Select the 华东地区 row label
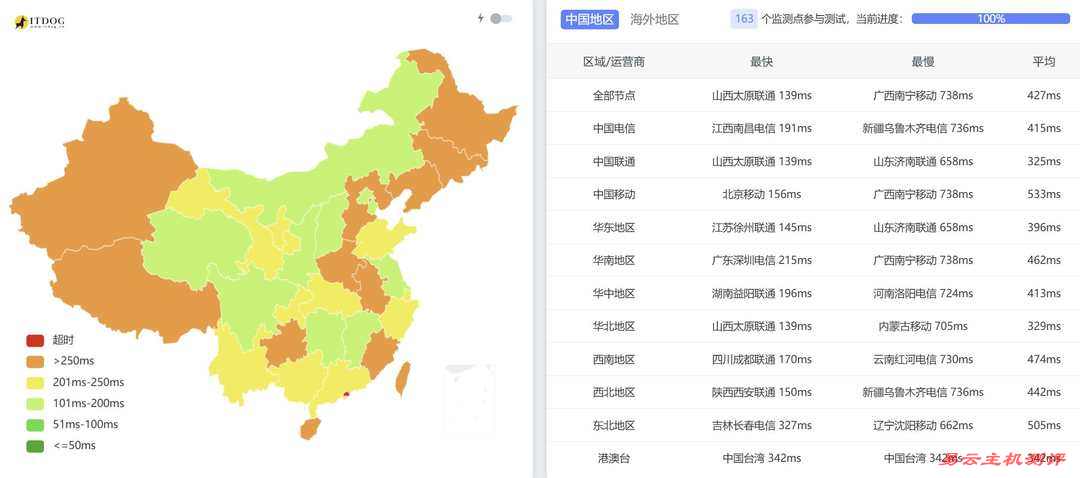This screenshot has height=478, width=1080. [614, 227]
